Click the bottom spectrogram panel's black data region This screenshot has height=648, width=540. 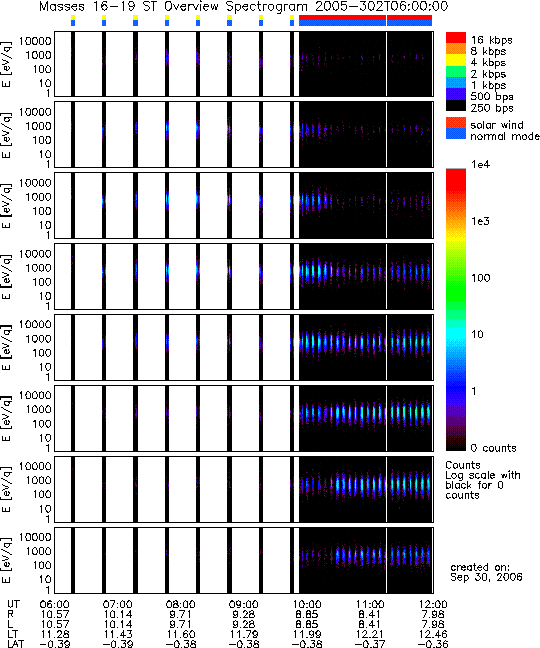[x=366, y=560]
